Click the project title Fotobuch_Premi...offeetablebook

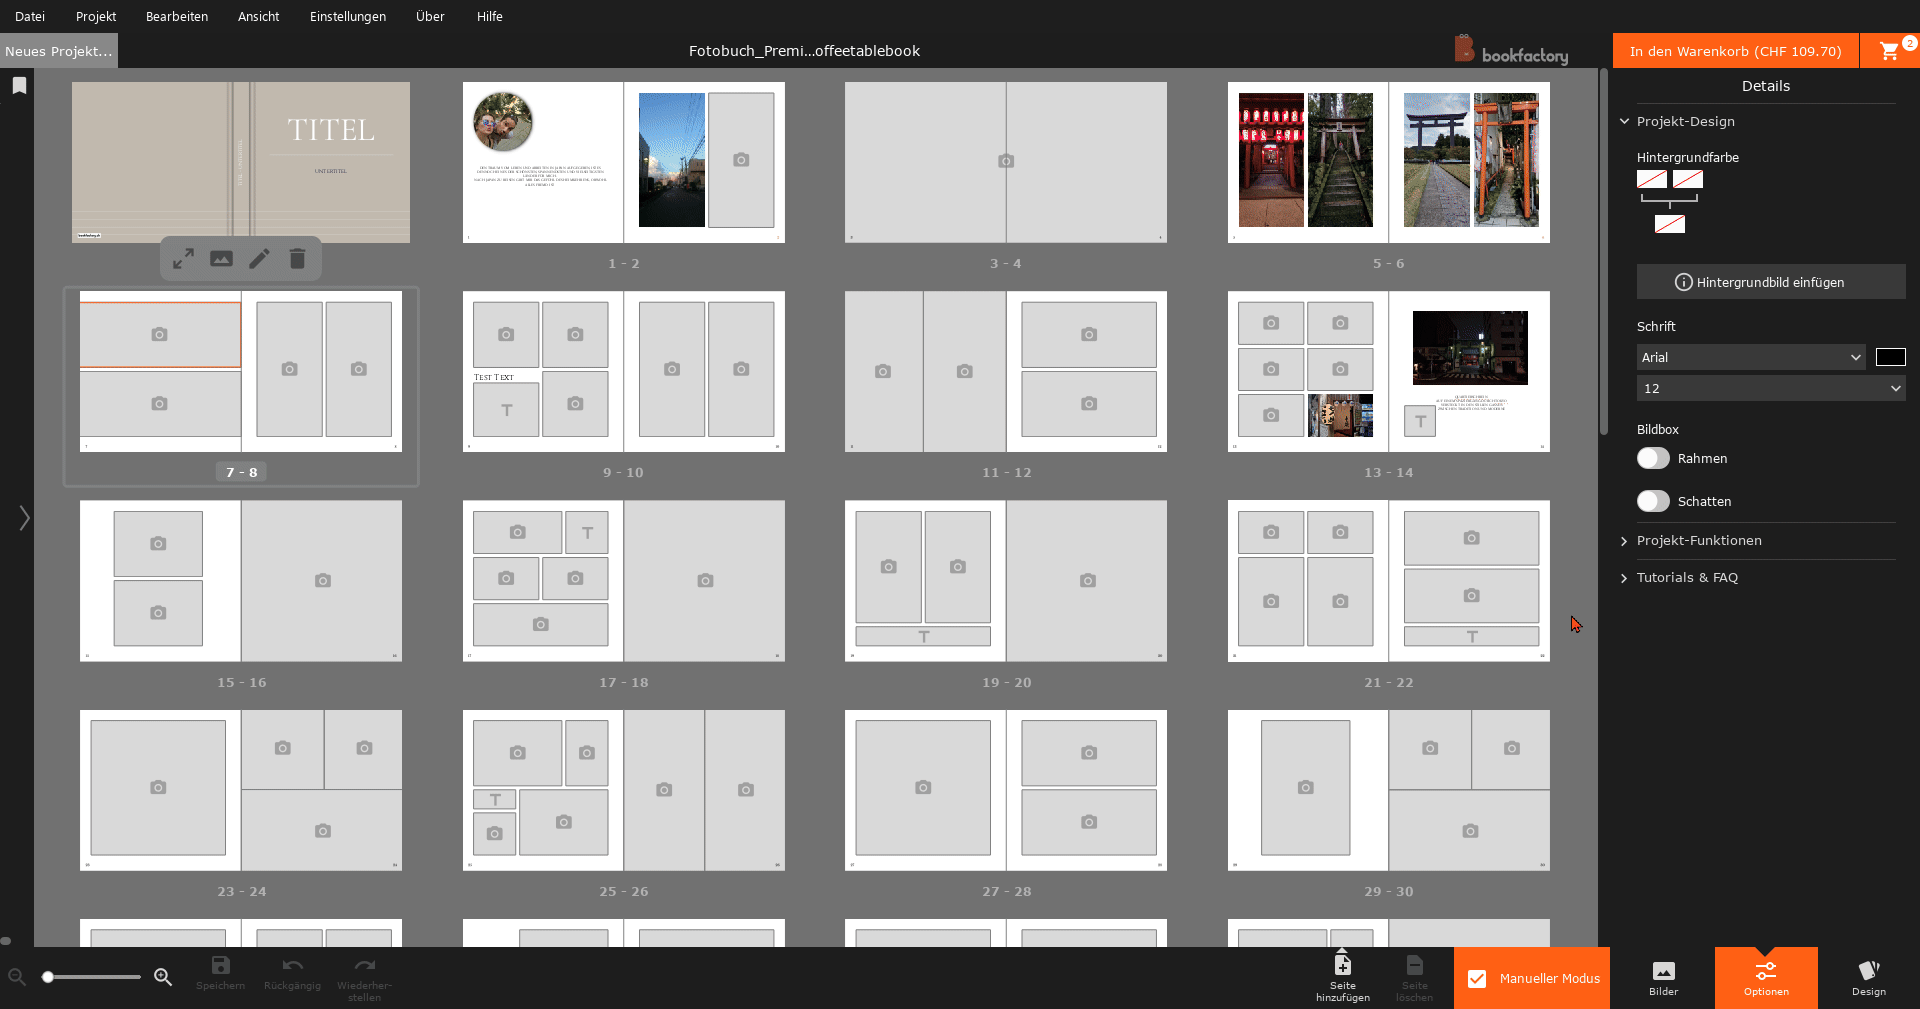[x=804, y=51]
